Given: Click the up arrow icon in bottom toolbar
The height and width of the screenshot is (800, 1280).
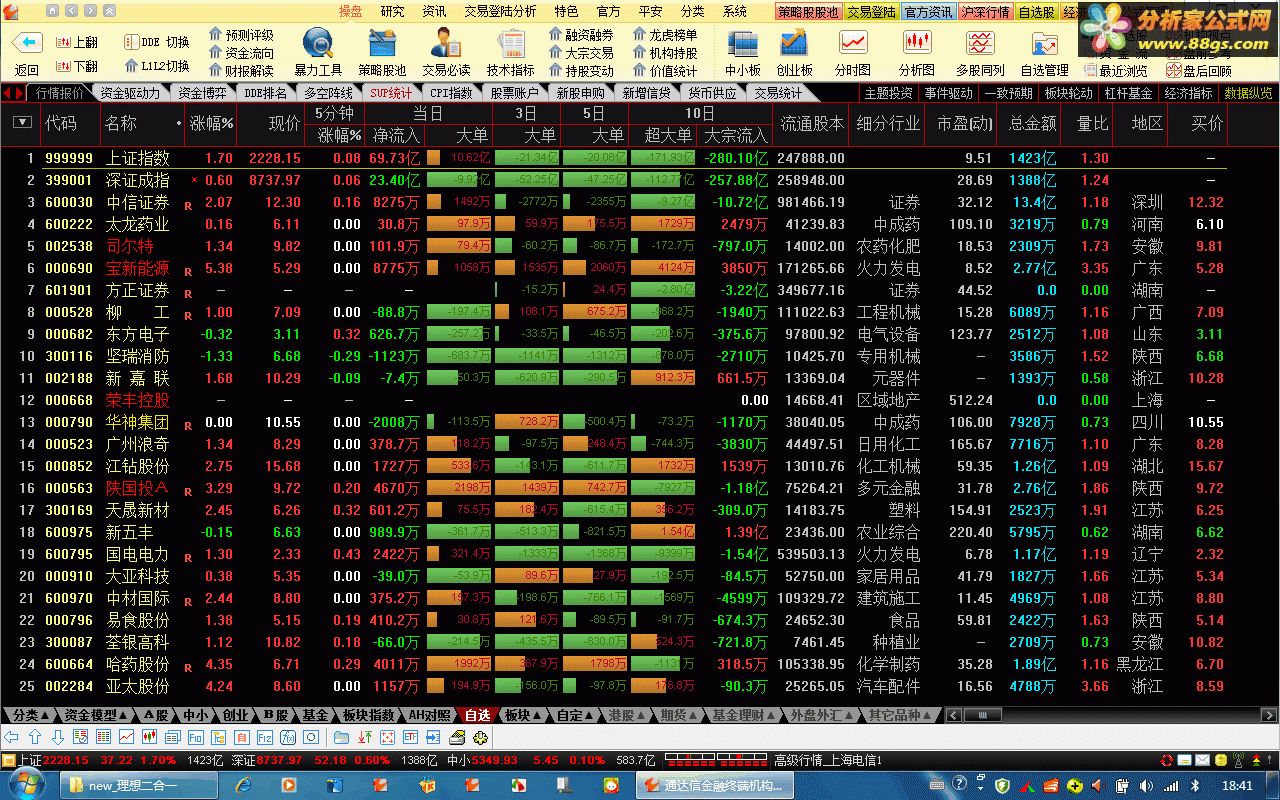Looking at the screenshot, I should (35, 737).
